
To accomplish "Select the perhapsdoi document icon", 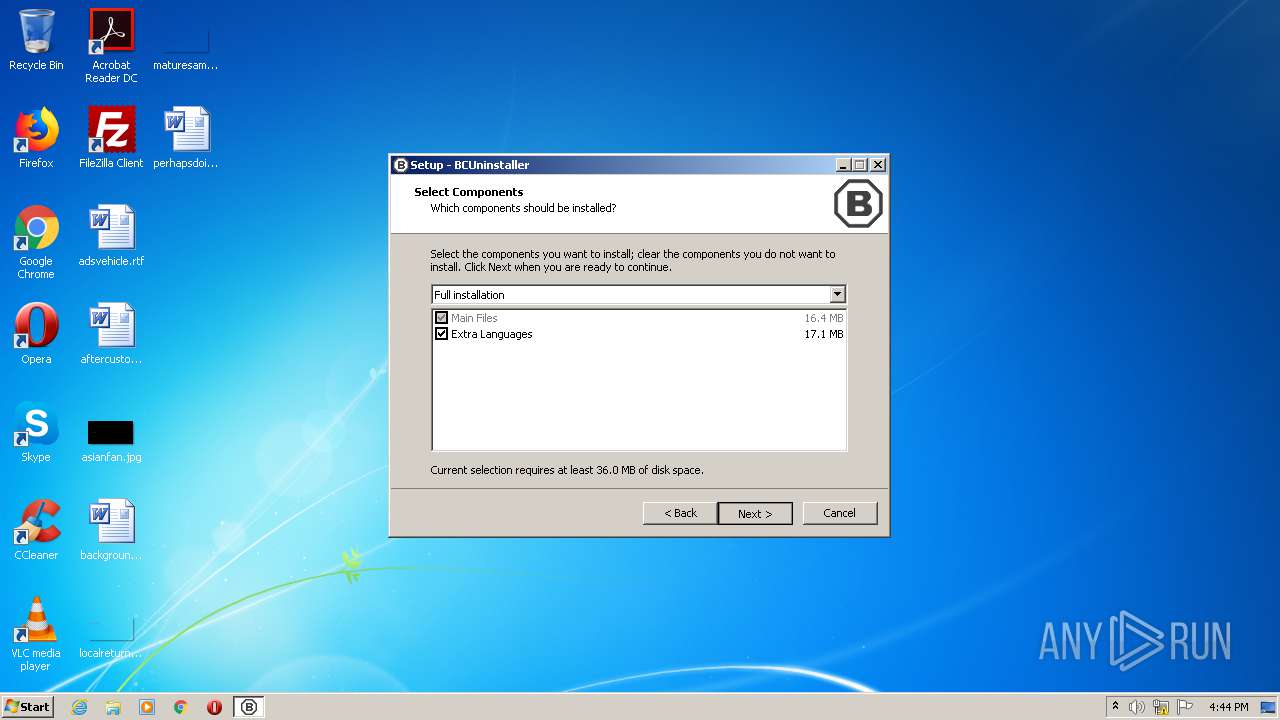I will 185,139.
